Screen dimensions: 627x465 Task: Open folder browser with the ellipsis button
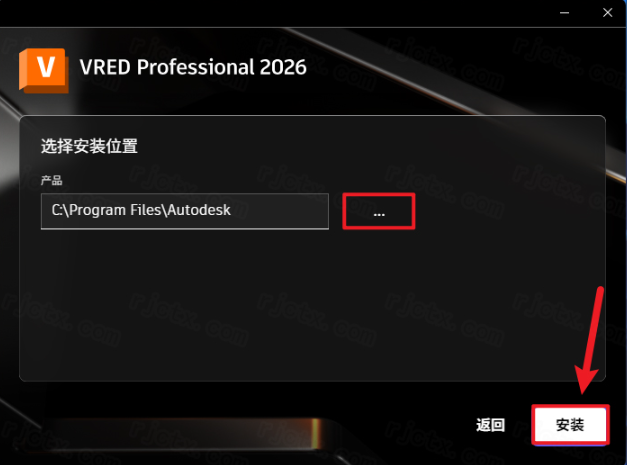[379, 212]
